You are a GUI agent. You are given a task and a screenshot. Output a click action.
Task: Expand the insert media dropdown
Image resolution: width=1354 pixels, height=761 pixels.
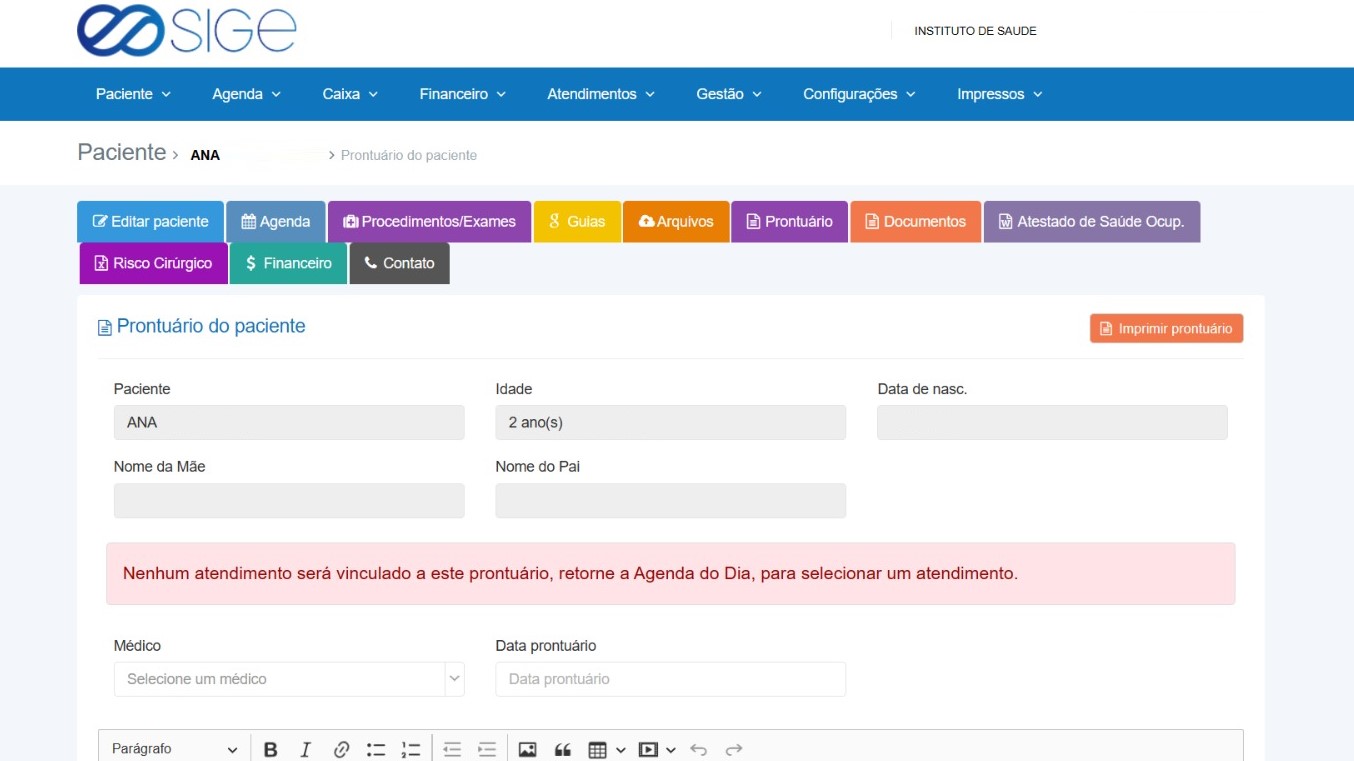(670, 749)
